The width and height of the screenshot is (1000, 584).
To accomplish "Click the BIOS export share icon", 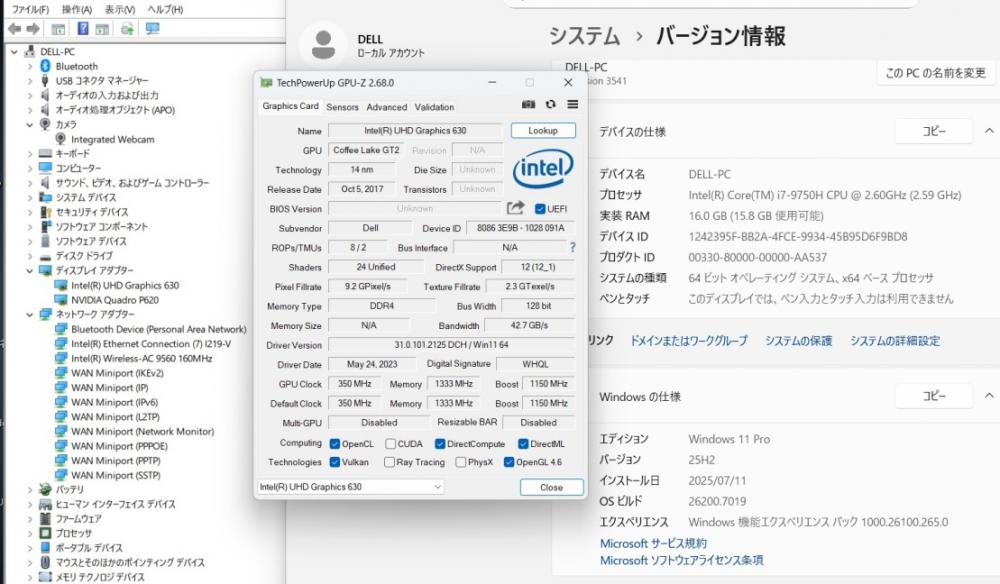I will point(515,208).
